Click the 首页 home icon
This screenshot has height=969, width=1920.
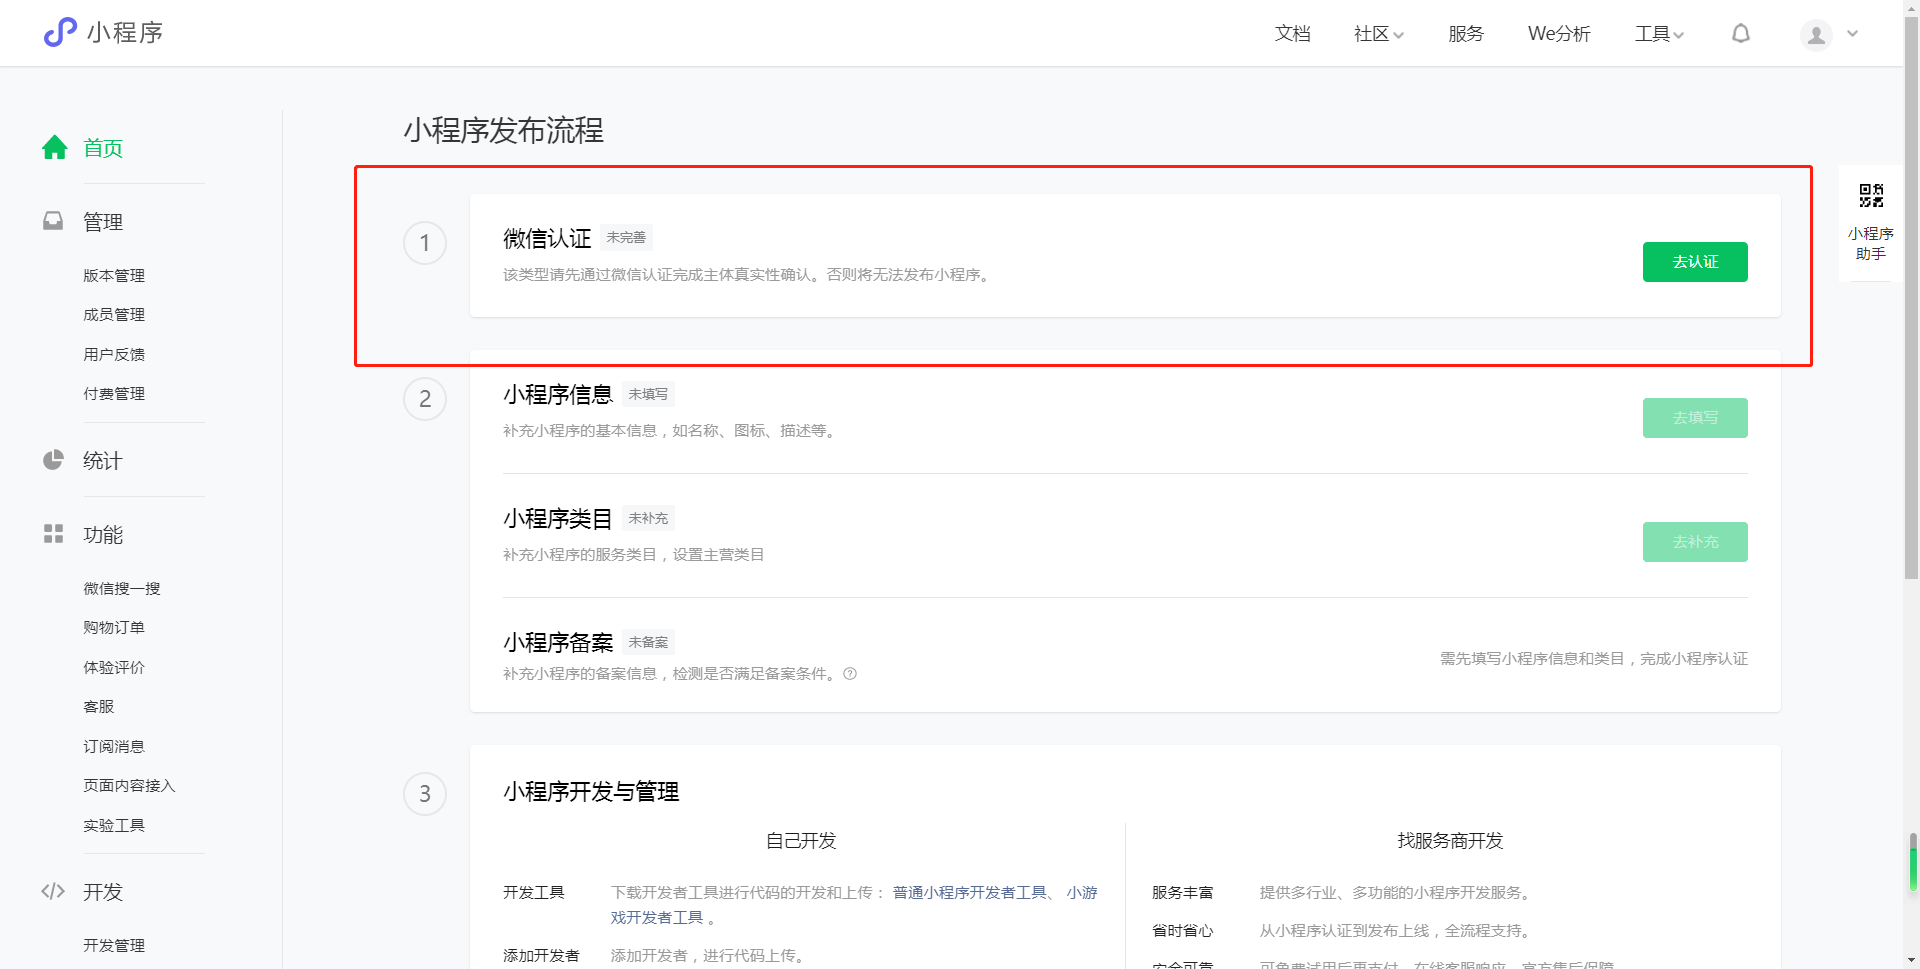(x=55, y=148)
